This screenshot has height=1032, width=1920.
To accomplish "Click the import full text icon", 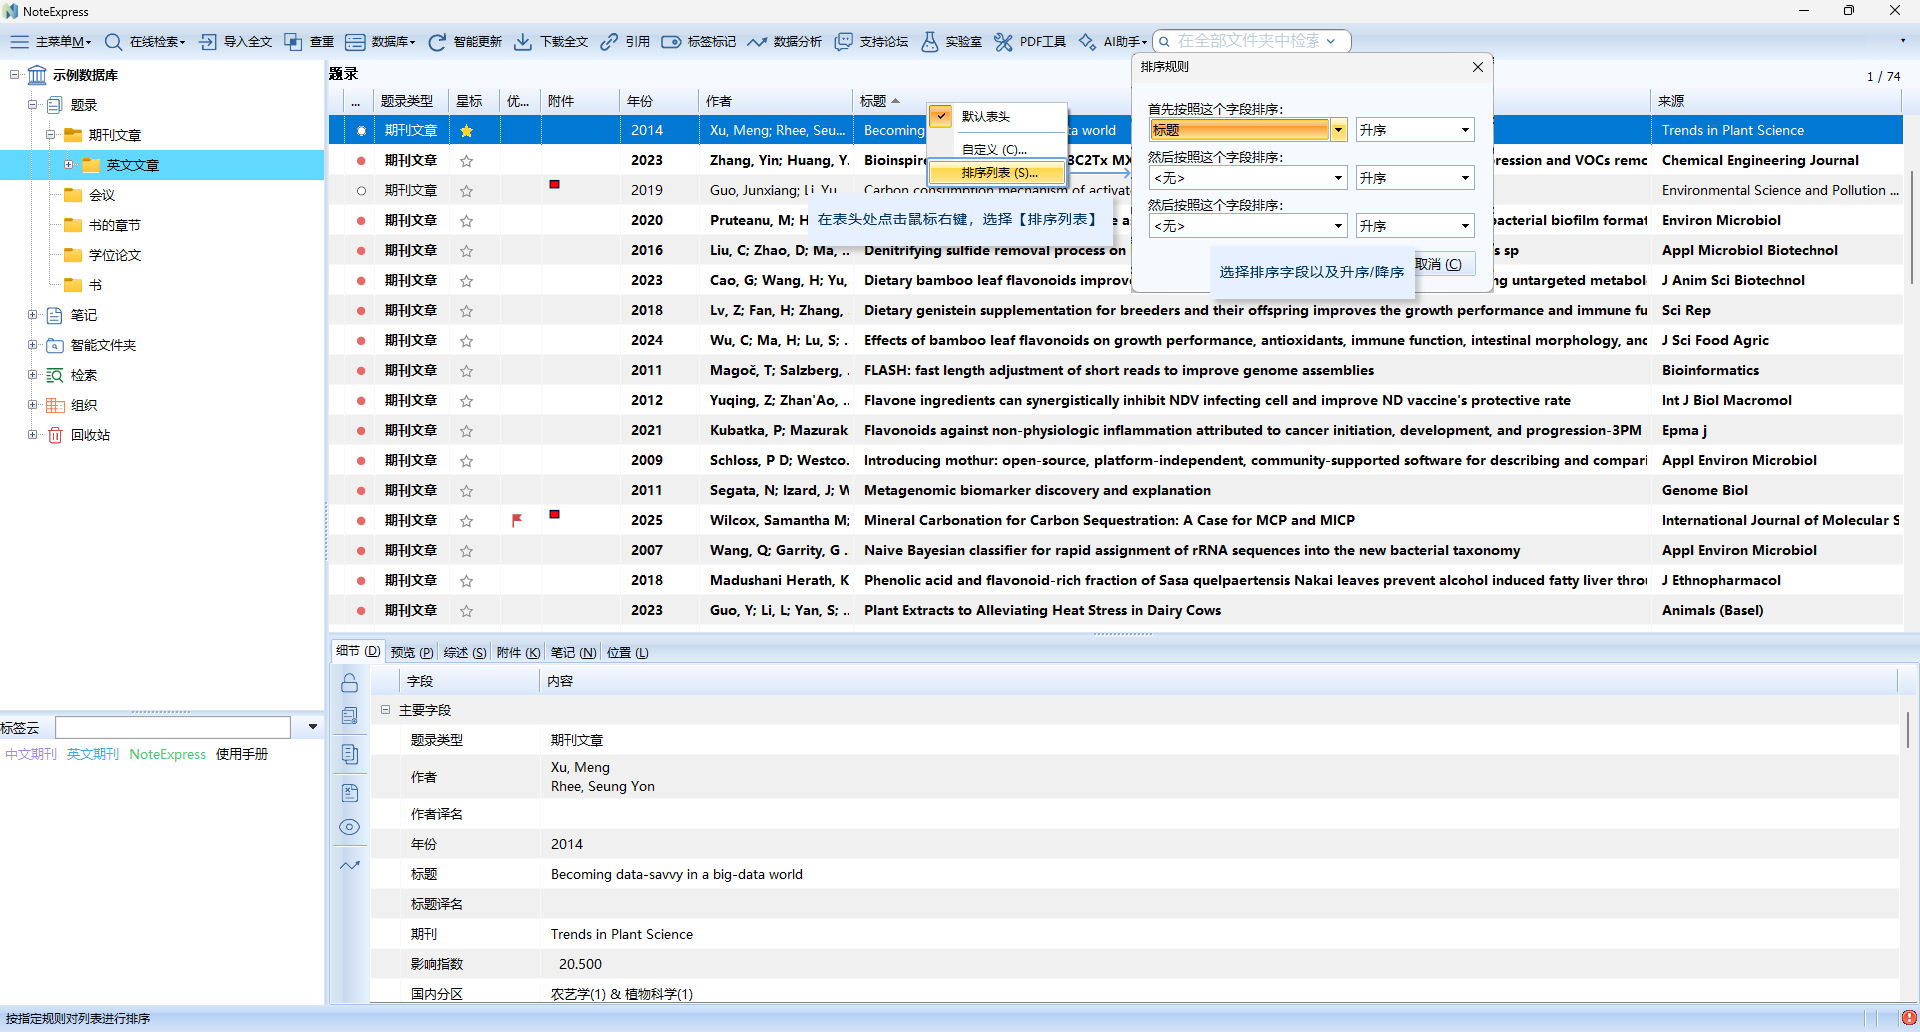I will 208,41.
